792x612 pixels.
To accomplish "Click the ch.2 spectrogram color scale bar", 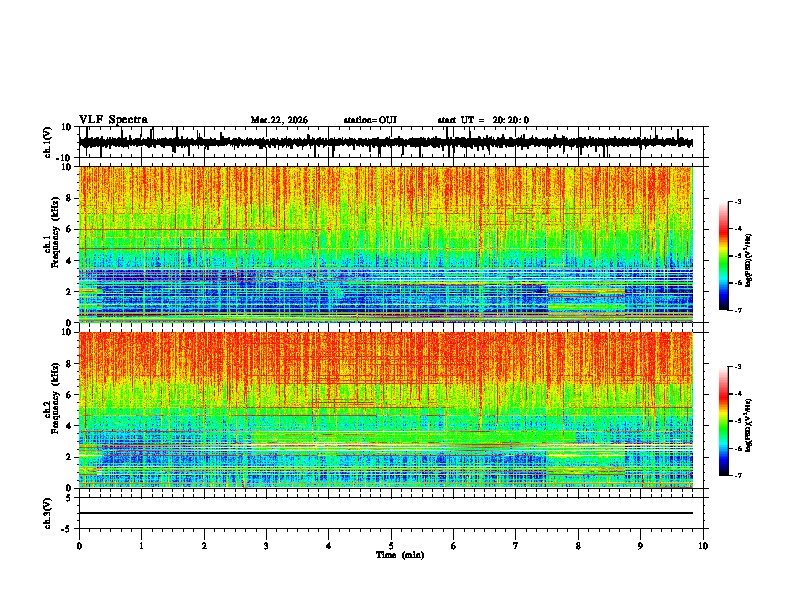I will [x=723, y=421].
